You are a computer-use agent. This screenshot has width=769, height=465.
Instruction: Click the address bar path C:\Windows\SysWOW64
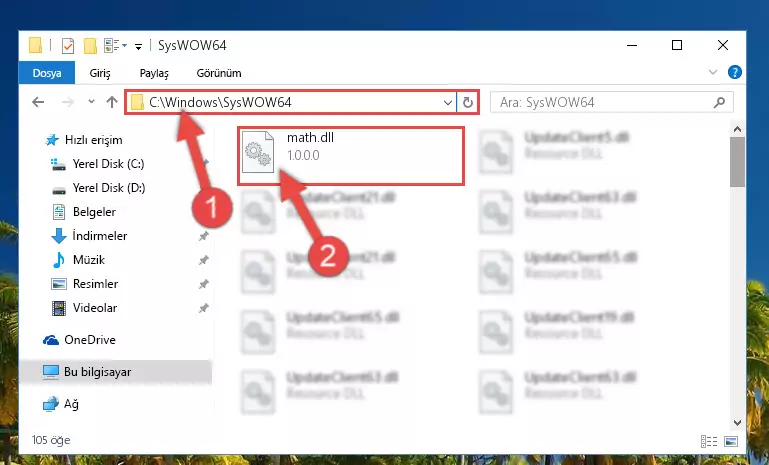point(220,102)
